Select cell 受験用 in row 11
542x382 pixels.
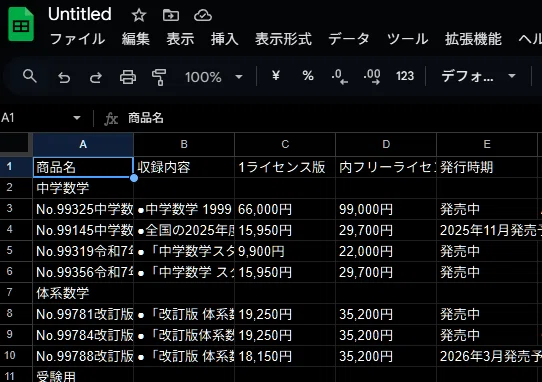[x=83, y=375]
